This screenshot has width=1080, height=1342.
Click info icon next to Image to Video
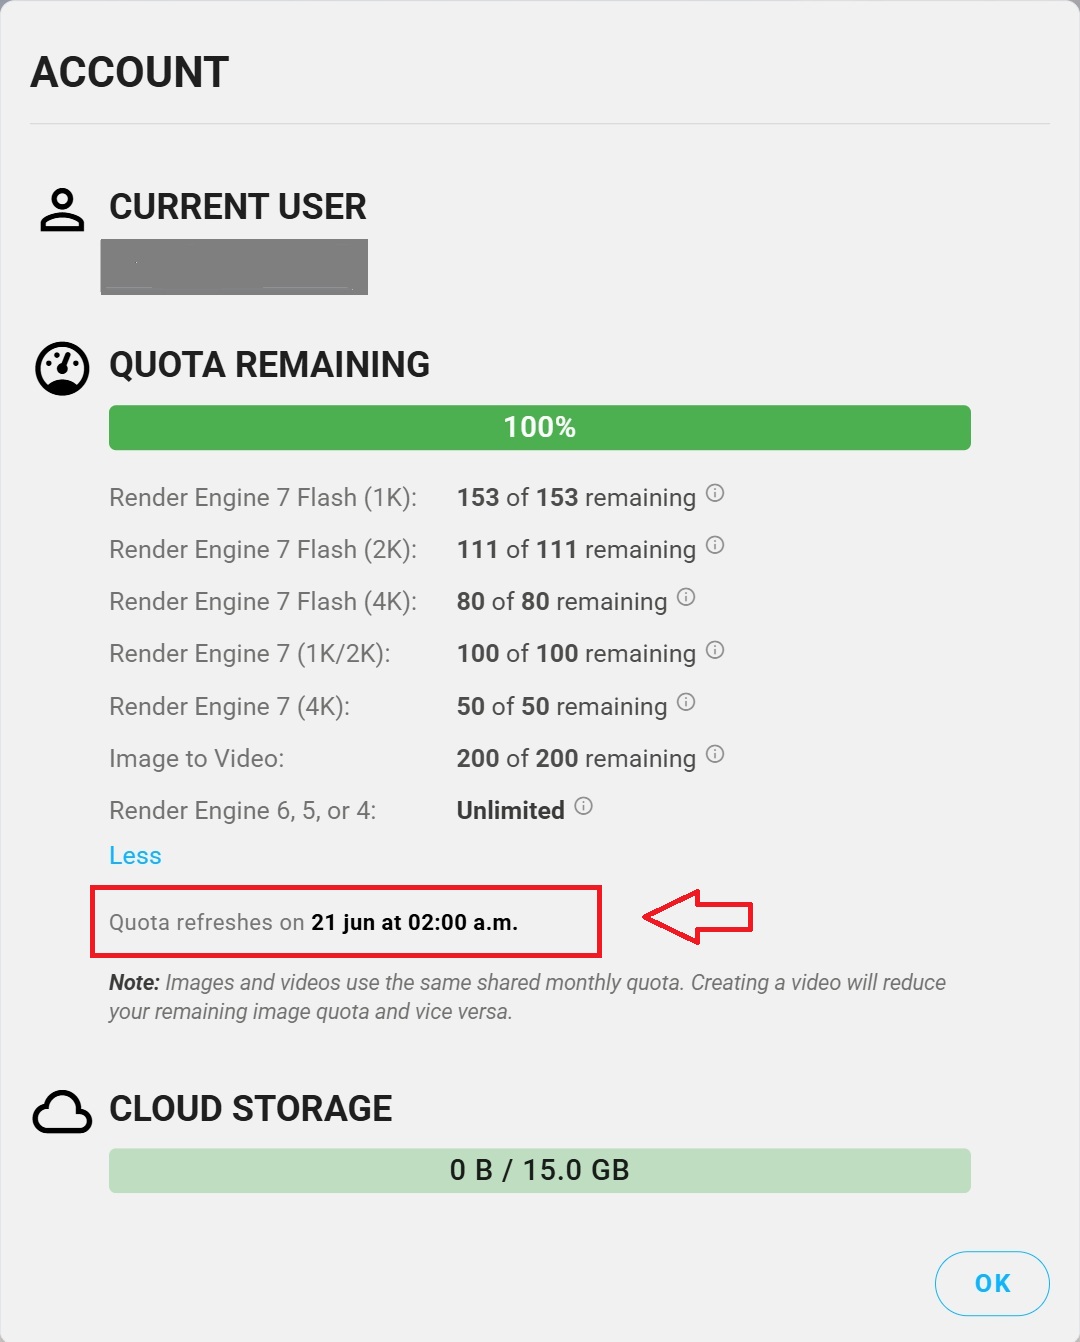pyautogui.click(x=715, y=754)
